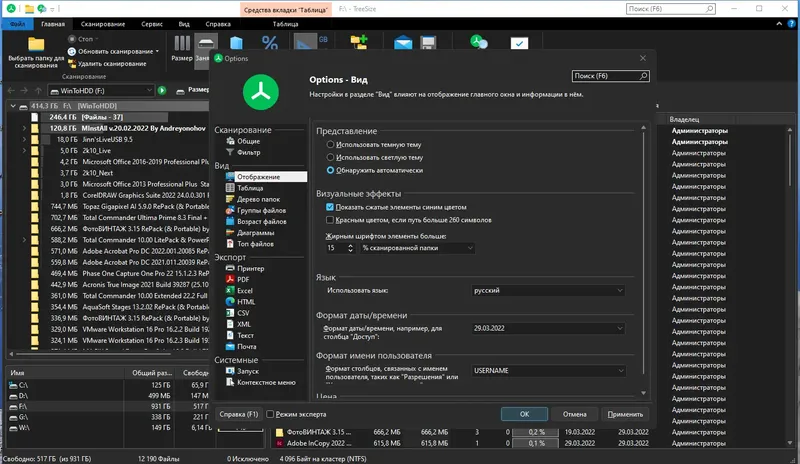The width and height of the screenshot is (800, 464).
Task: Open Текст export settings
Action: (245, 335)
